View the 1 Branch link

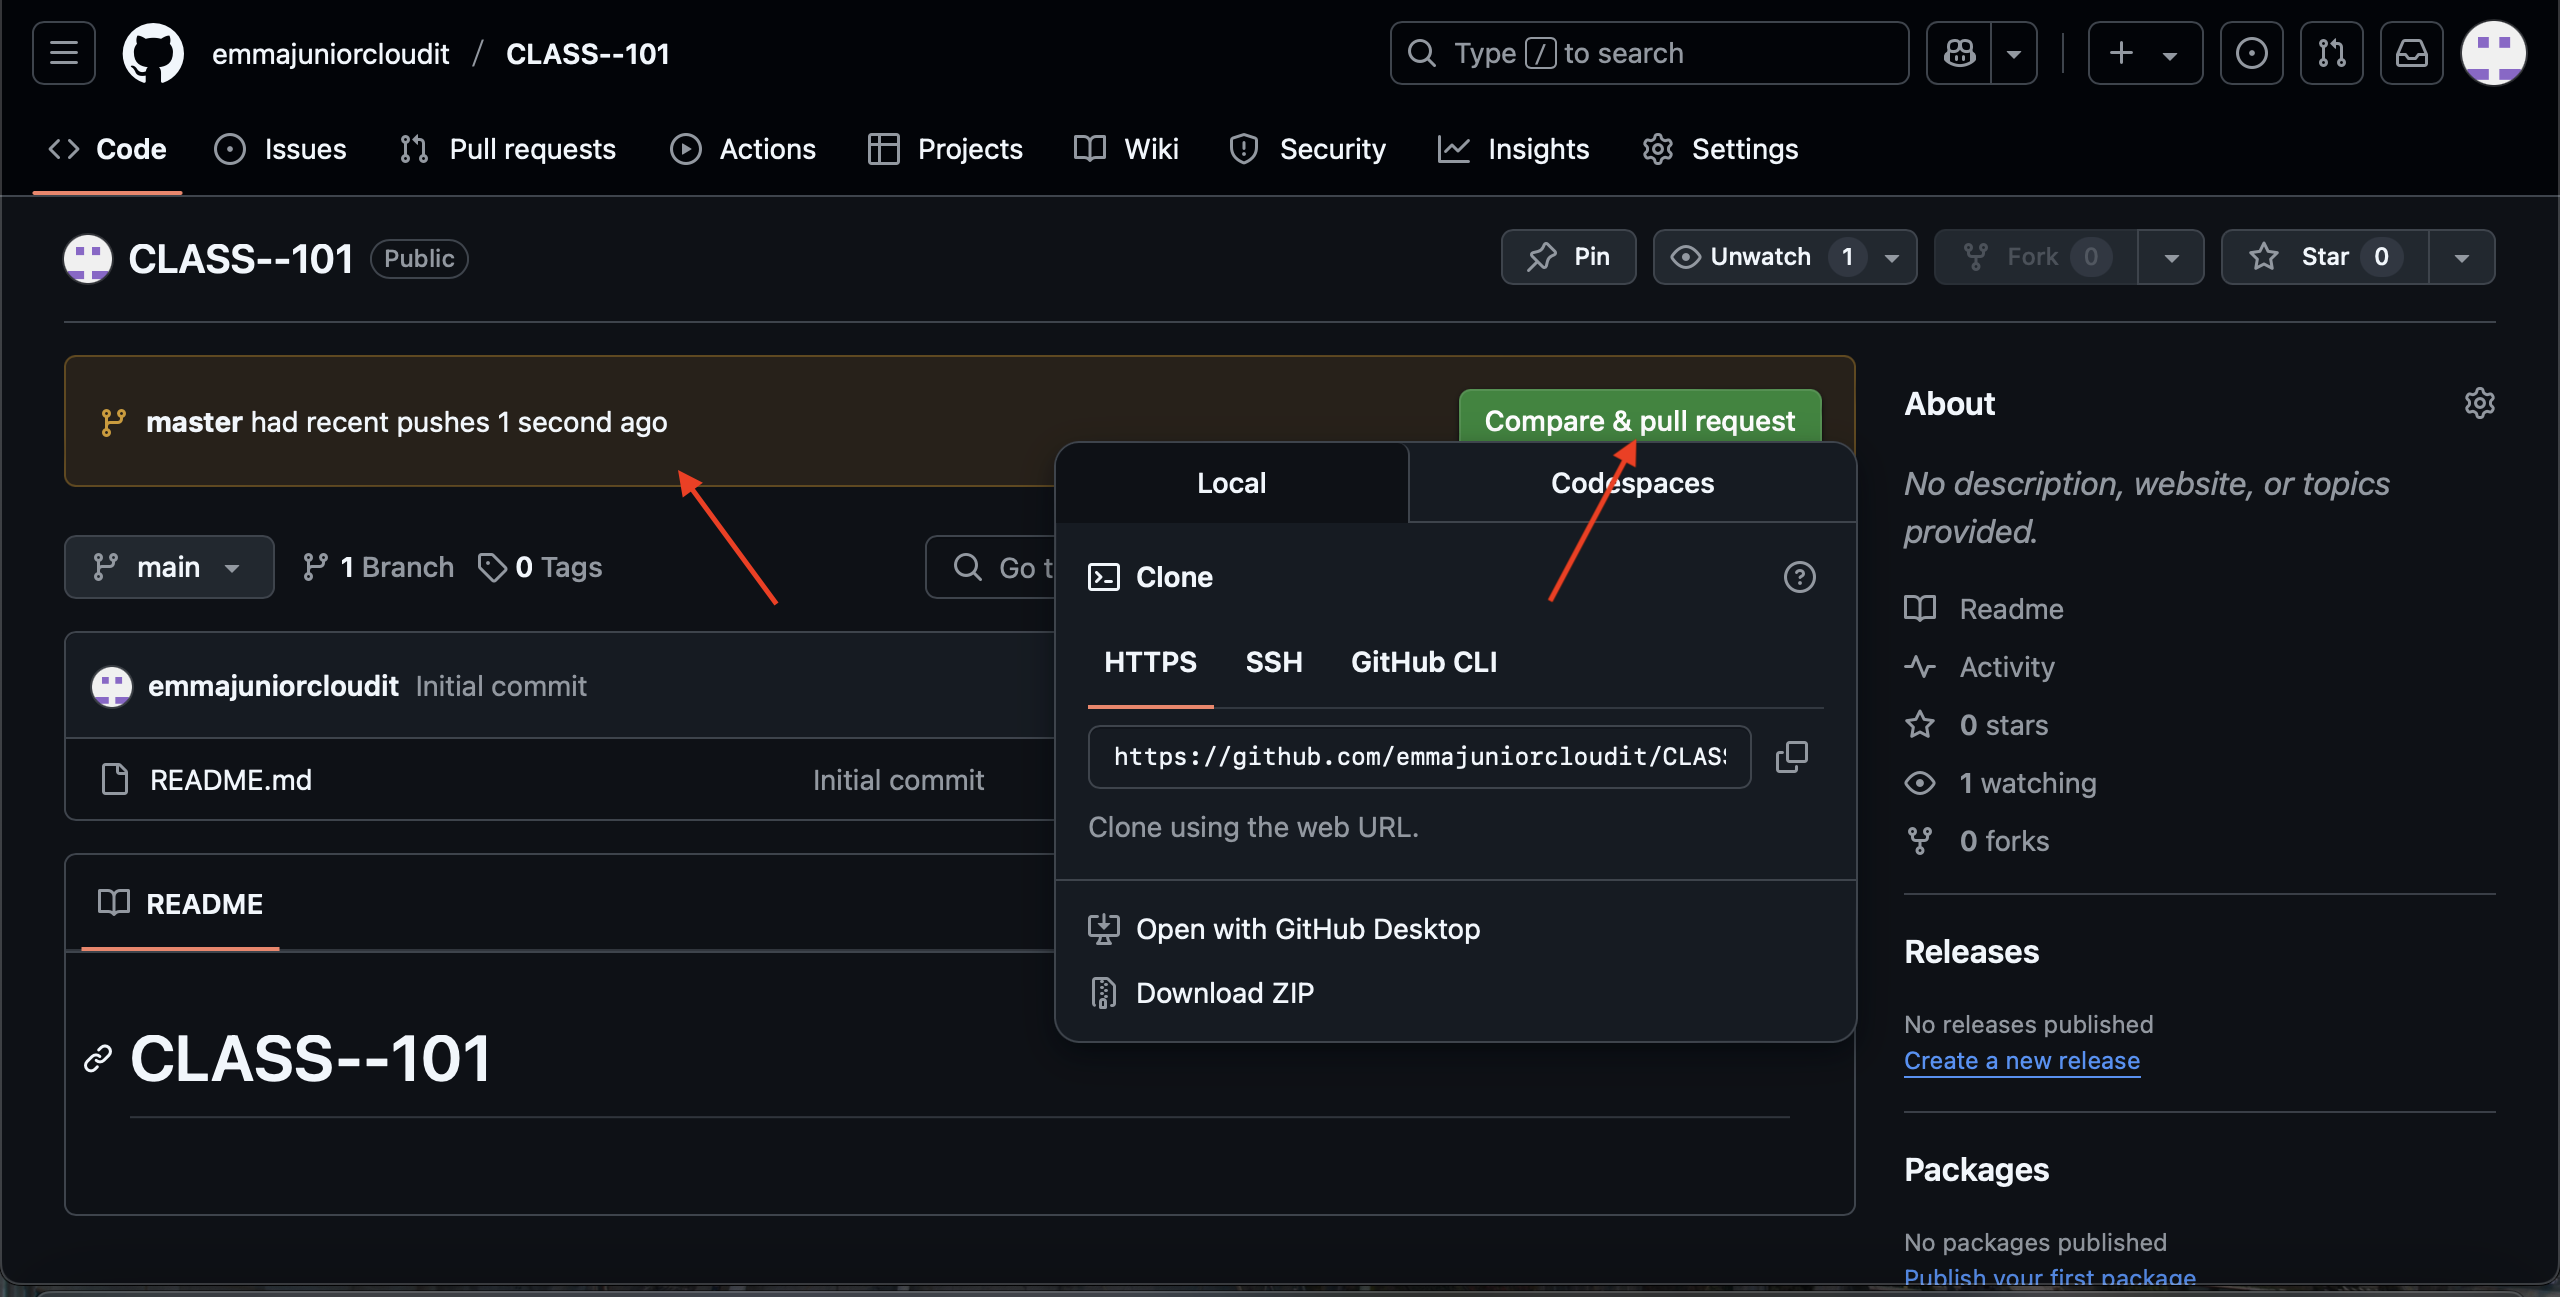click(x=378, y=567)
